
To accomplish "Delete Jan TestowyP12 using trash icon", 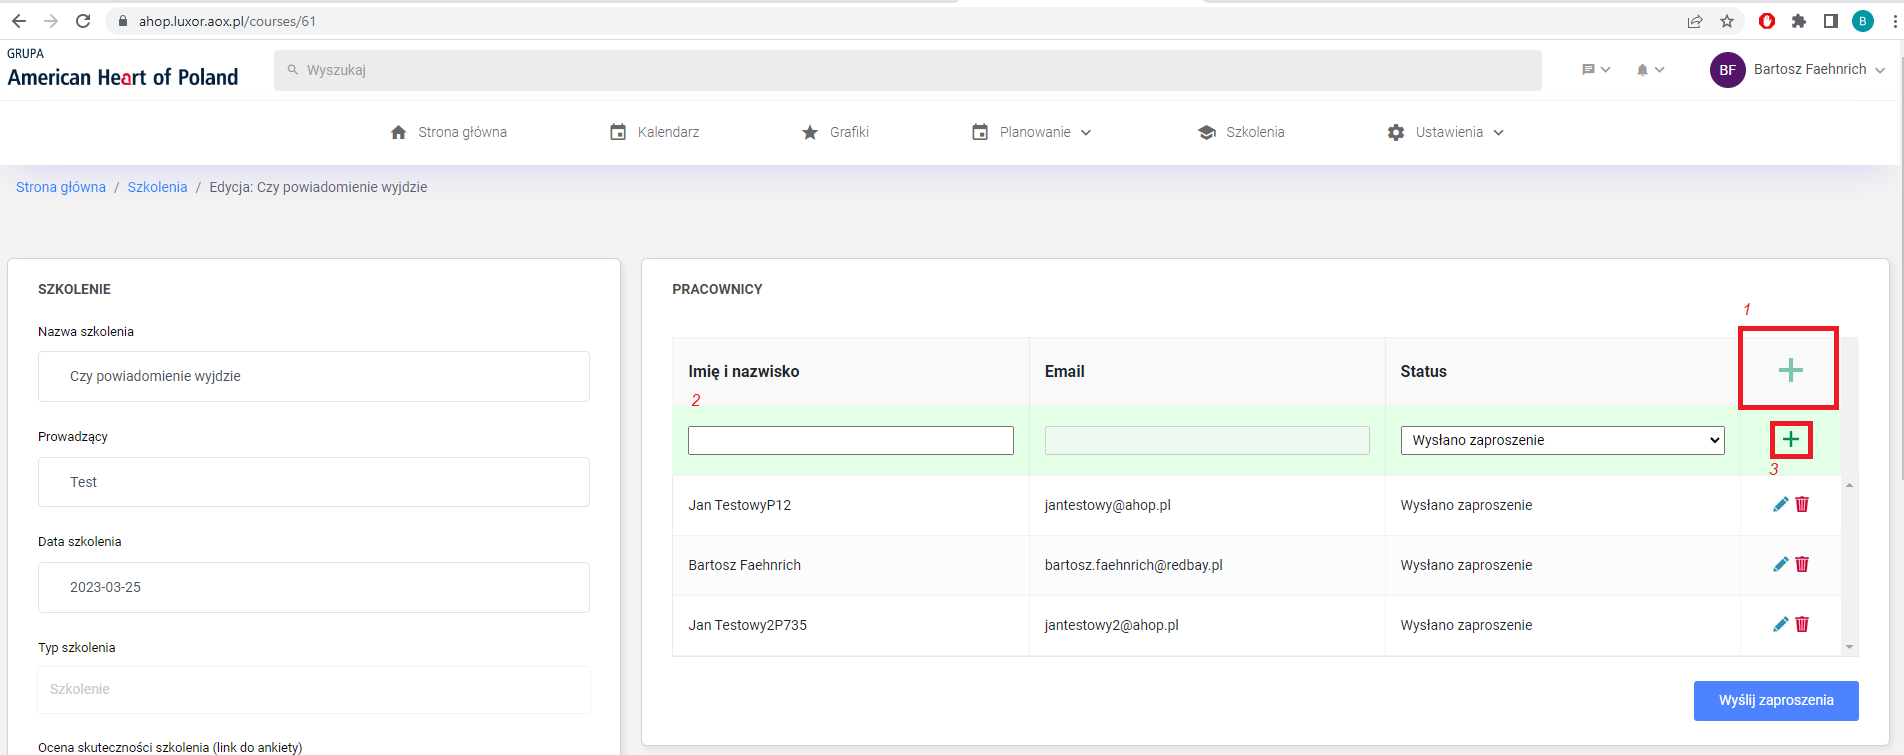I will point(1802,505).
